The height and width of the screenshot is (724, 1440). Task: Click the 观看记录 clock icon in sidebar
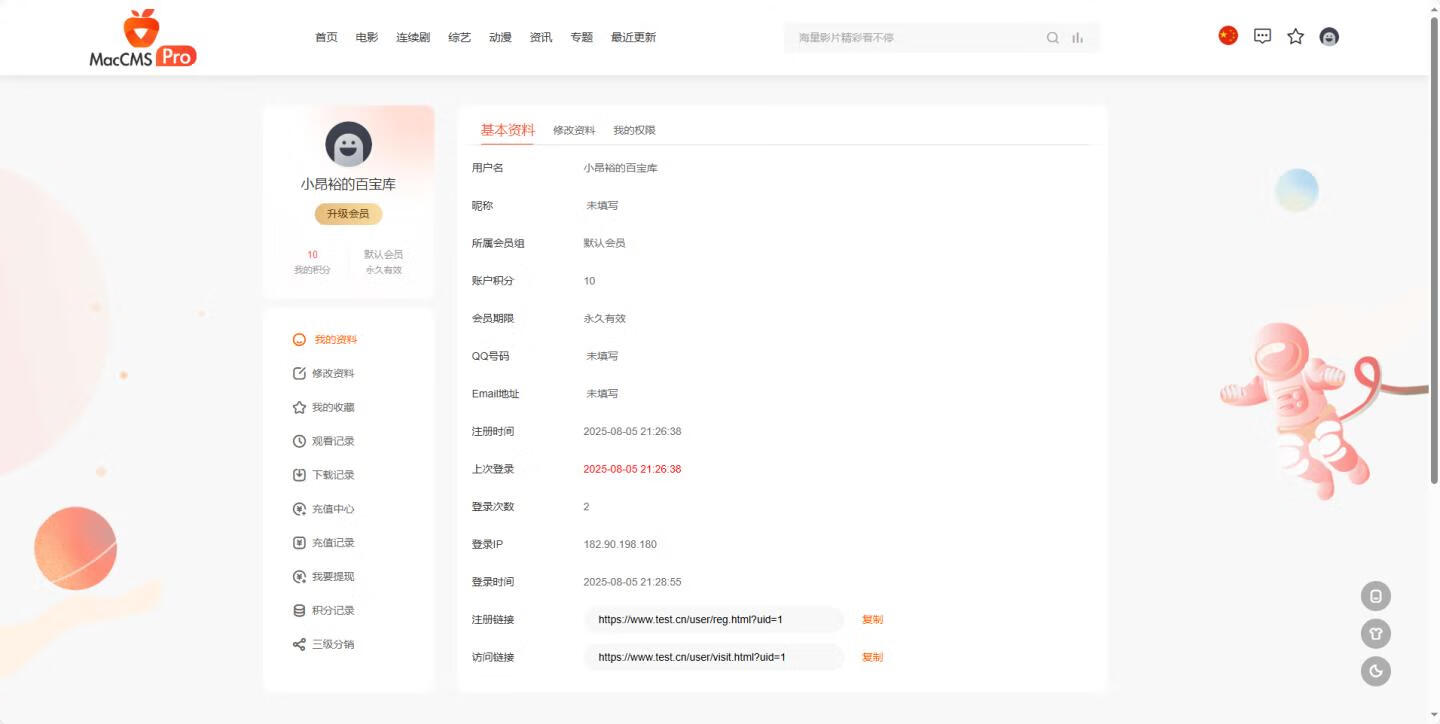[x=299, y=441]
